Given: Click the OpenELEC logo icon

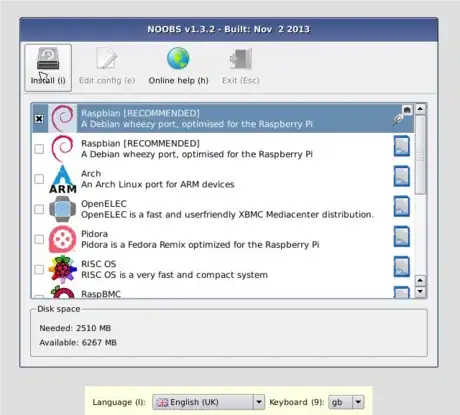Looking at the screenshot, I should 62,209.
